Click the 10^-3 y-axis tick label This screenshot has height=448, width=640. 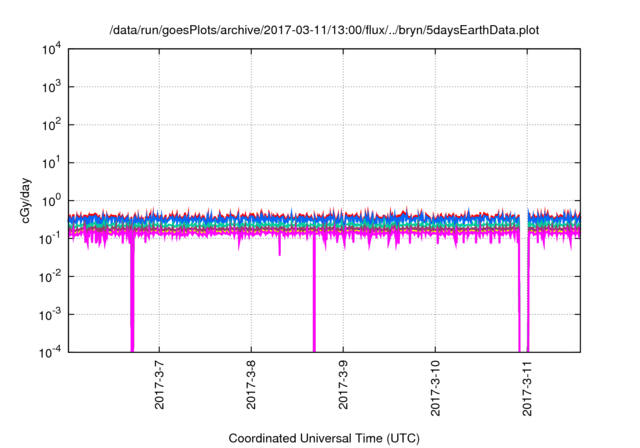tap(51, 315)
